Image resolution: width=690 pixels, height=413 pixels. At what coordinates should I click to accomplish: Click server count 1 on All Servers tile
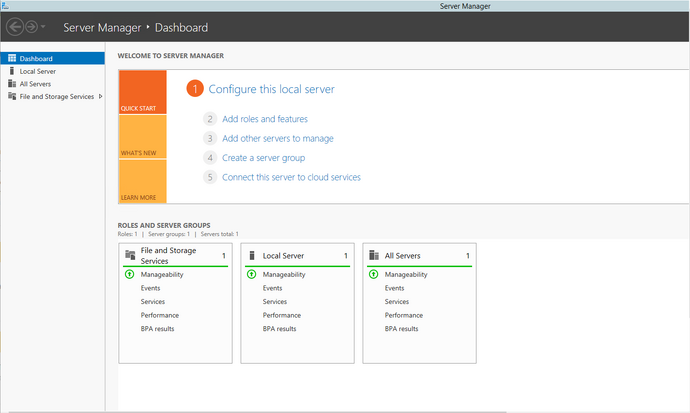click(x=468, y=256)
